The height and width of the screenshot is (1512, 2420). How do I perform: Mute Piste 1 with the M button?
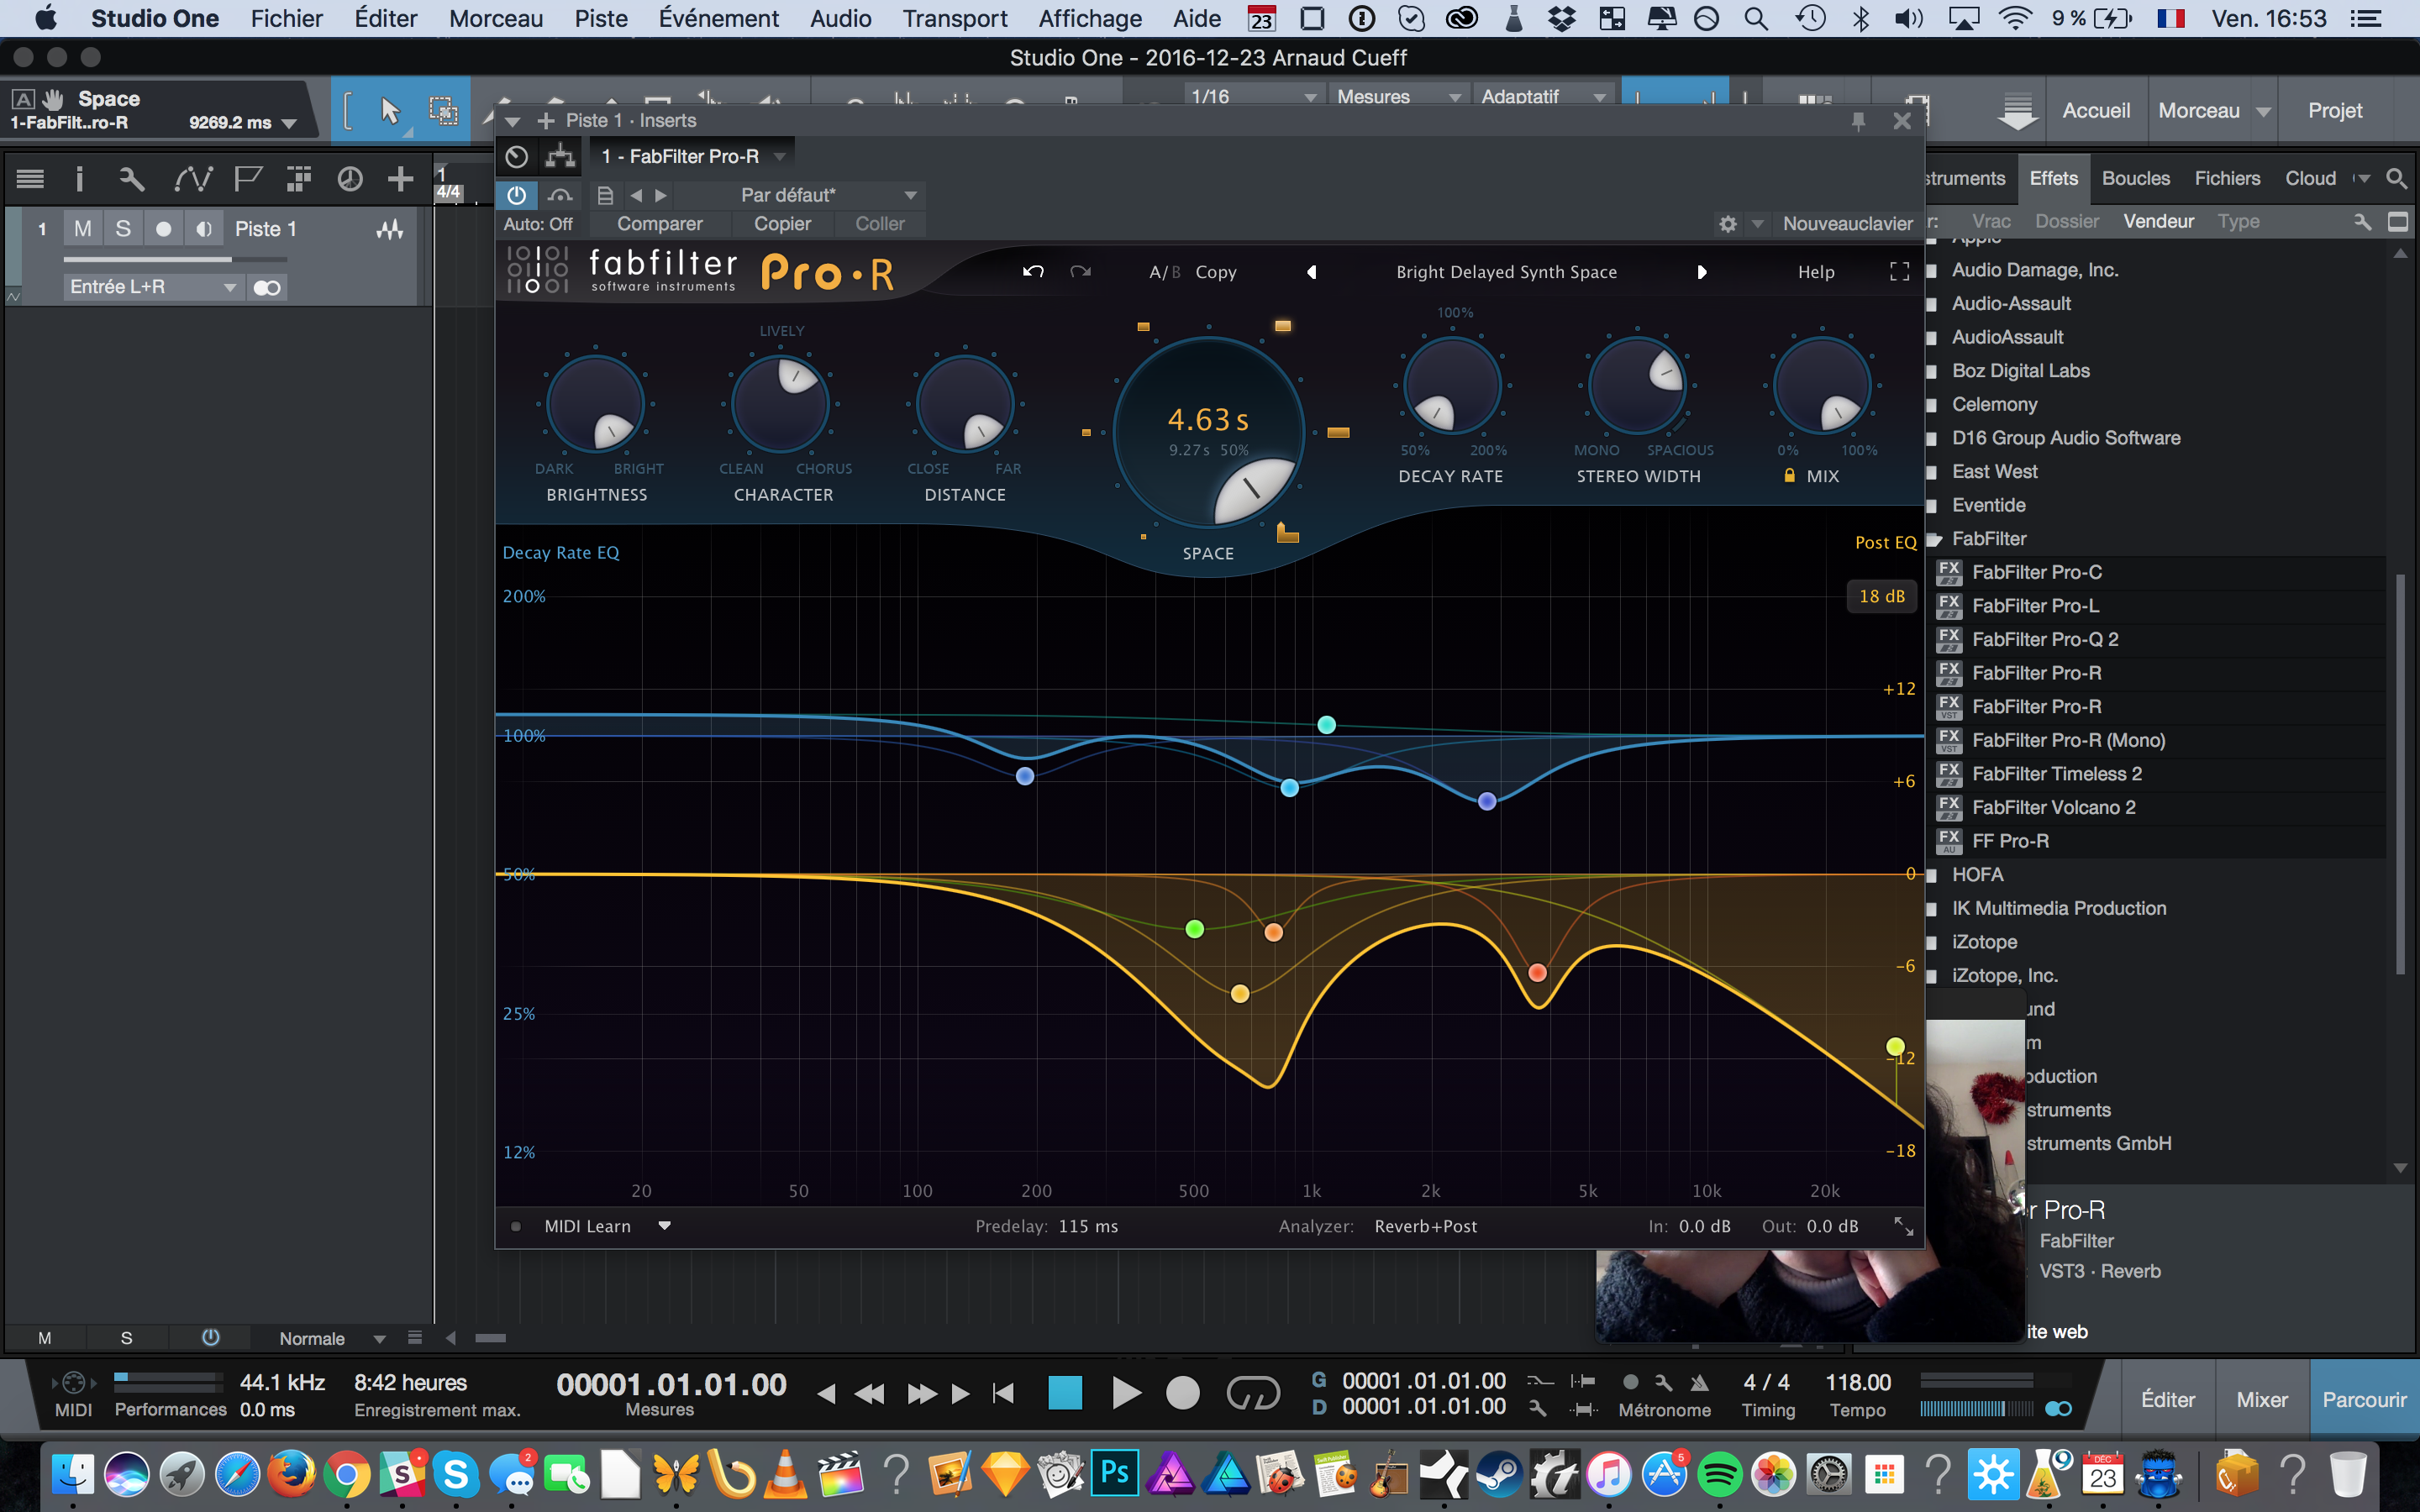click(x=83, y=228)
